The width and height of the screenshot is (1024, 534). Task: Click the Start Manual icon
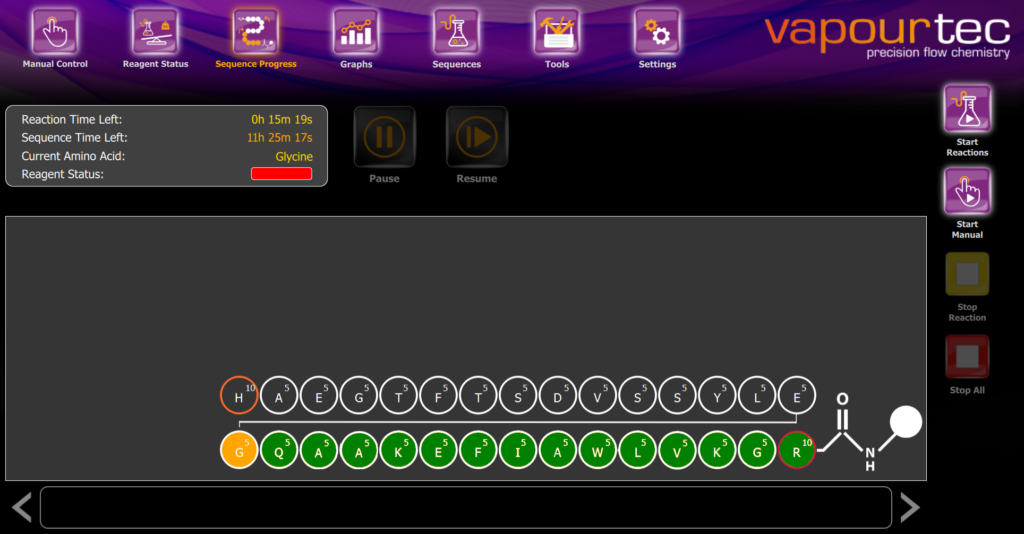point(967,192)
